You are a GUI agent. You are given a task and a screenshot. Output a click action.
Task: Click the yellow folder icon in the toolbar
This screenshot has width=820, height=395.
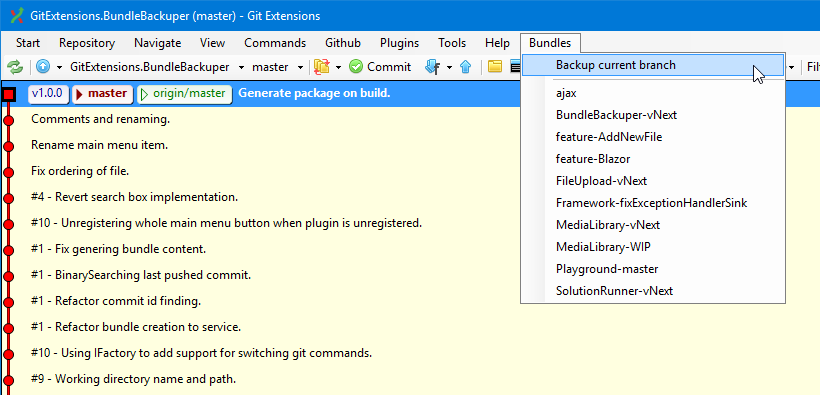click(x=495, y=67)
